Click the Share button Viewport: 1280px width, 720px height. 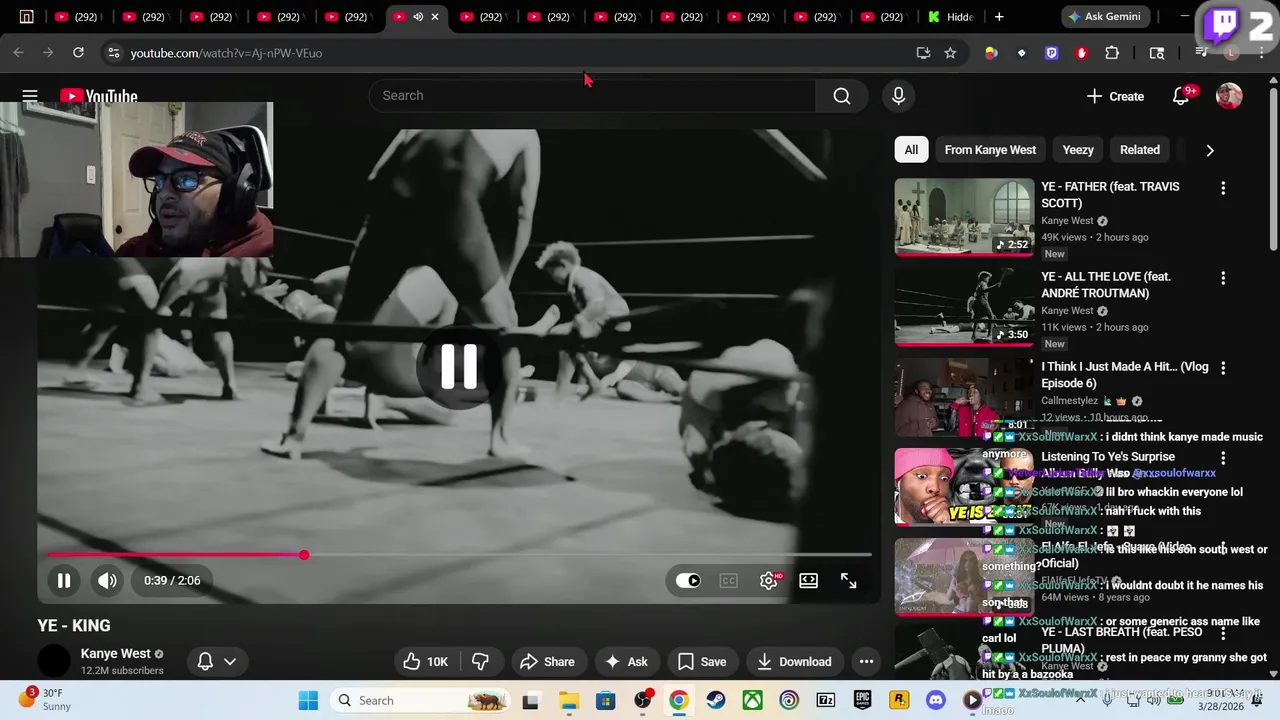pyautogui.click(x=547, y=661)
